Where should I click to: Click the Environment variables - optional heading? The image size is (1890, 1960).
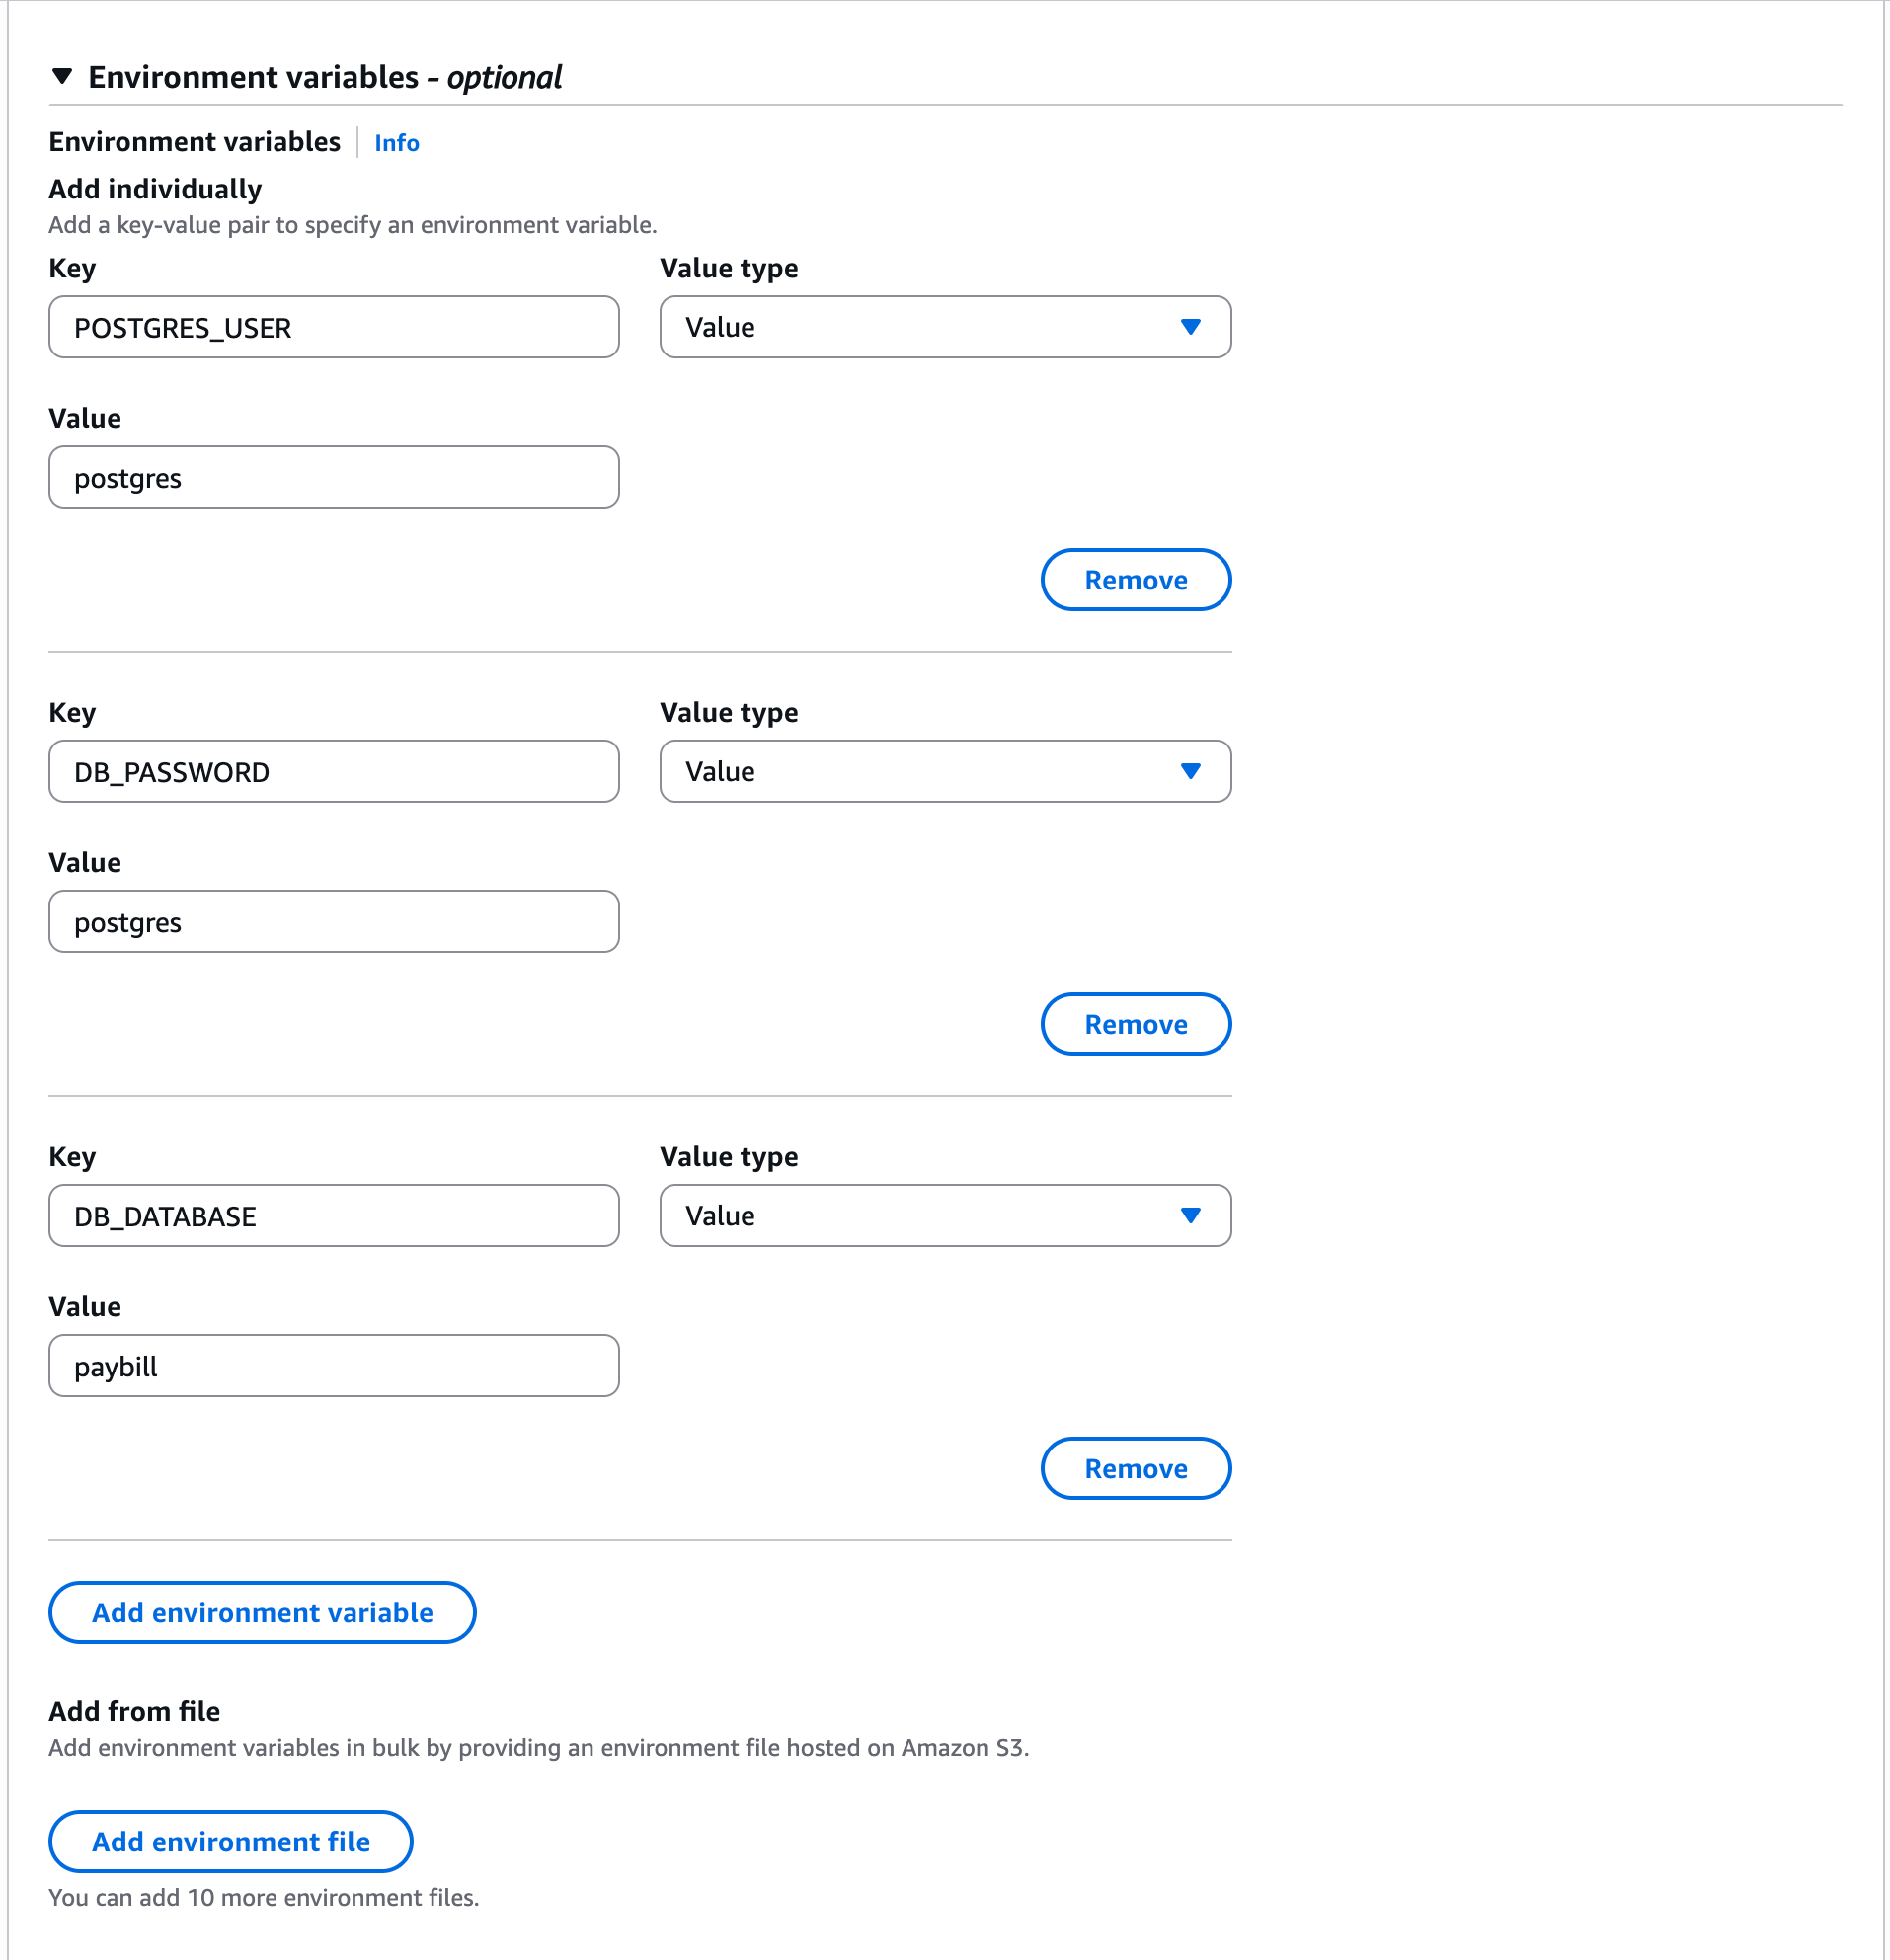coord(324,77)
